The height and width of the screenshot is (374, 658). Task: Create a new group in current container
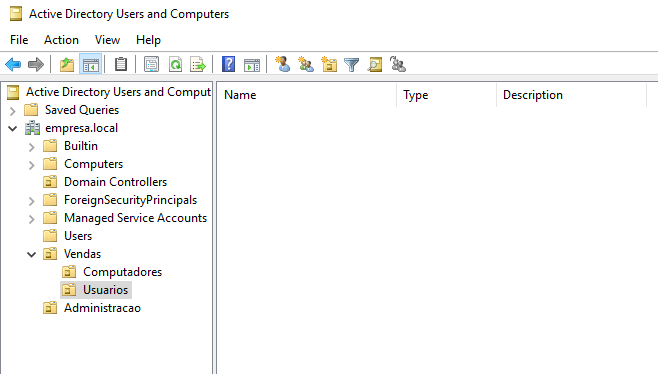[306, 64]
